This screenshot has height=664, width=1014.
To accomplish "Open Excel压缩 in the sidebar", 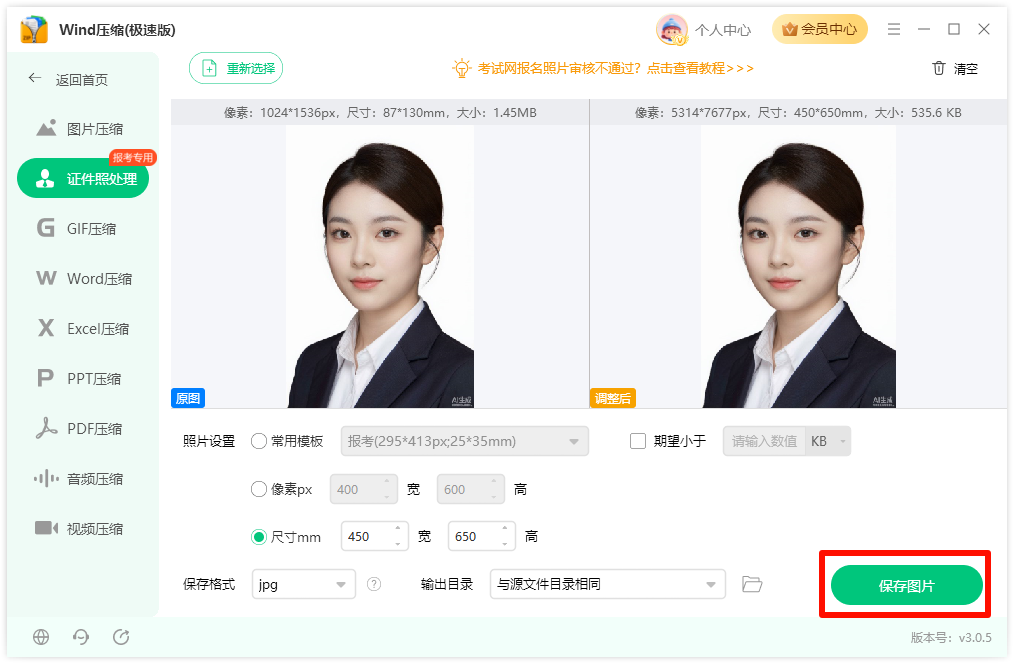I will point(83,328).
